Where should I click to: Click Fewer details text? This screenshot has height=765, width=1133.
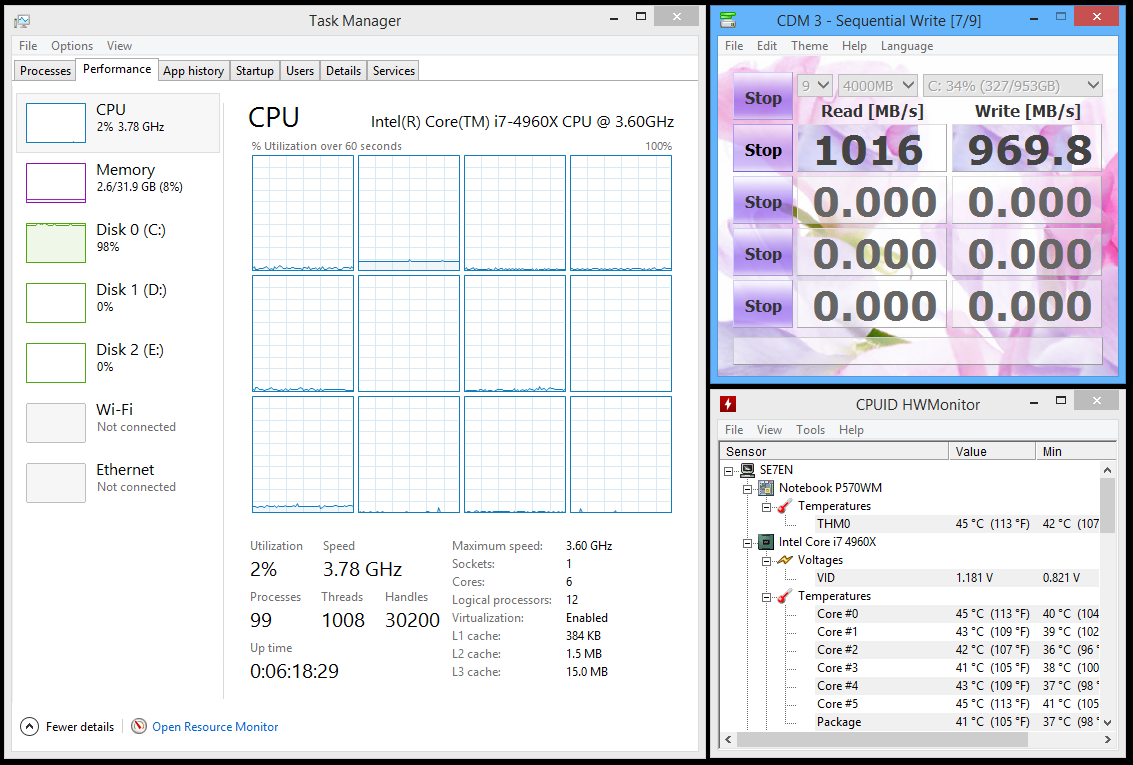[79, 727]
